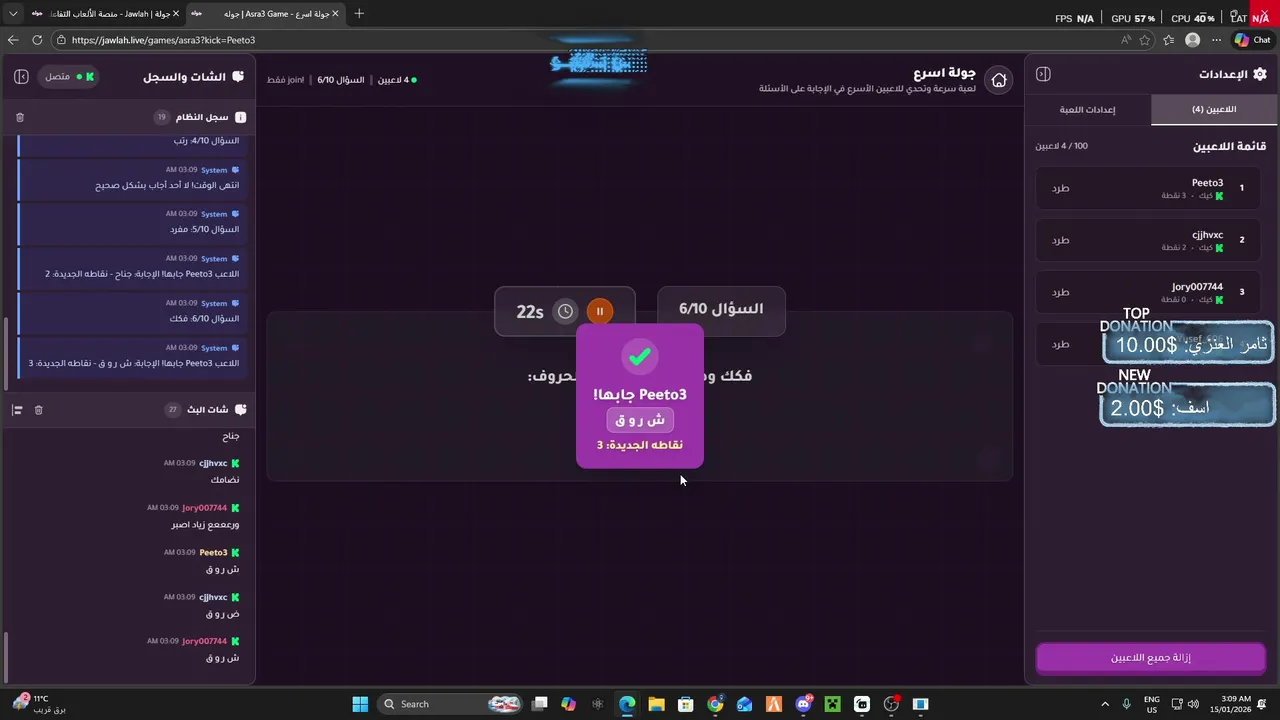
Task: Collapse the settings panel with the sidebar icon
Action: coord(1043,74)
